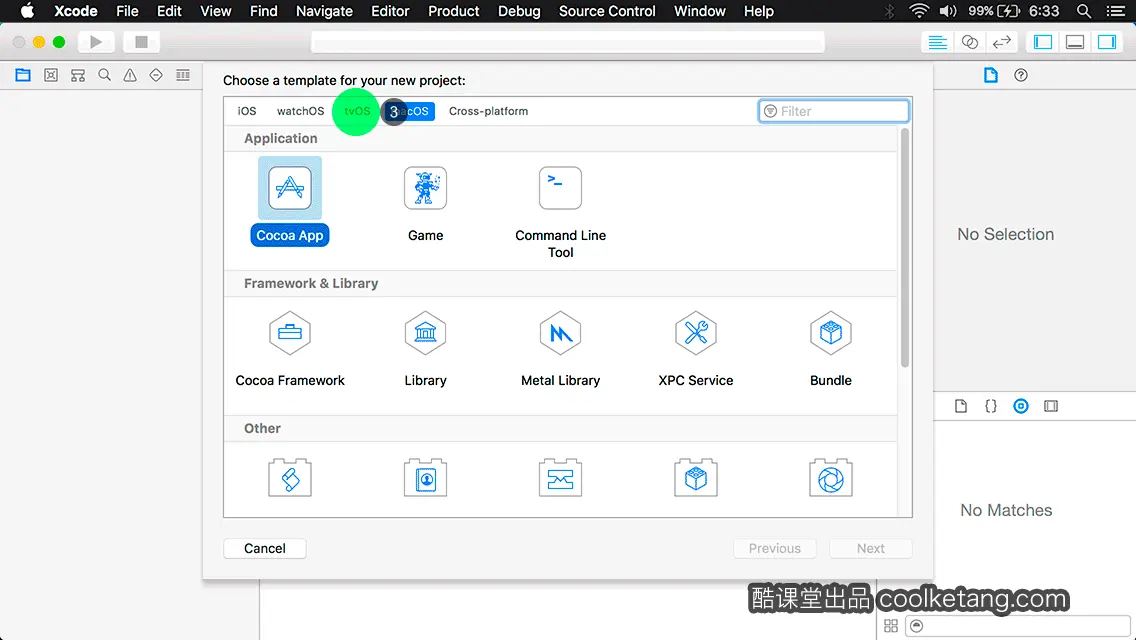Click the Previous button
Image resolution: width=1136 pixels, height=640 pixels.
(774, 549)
